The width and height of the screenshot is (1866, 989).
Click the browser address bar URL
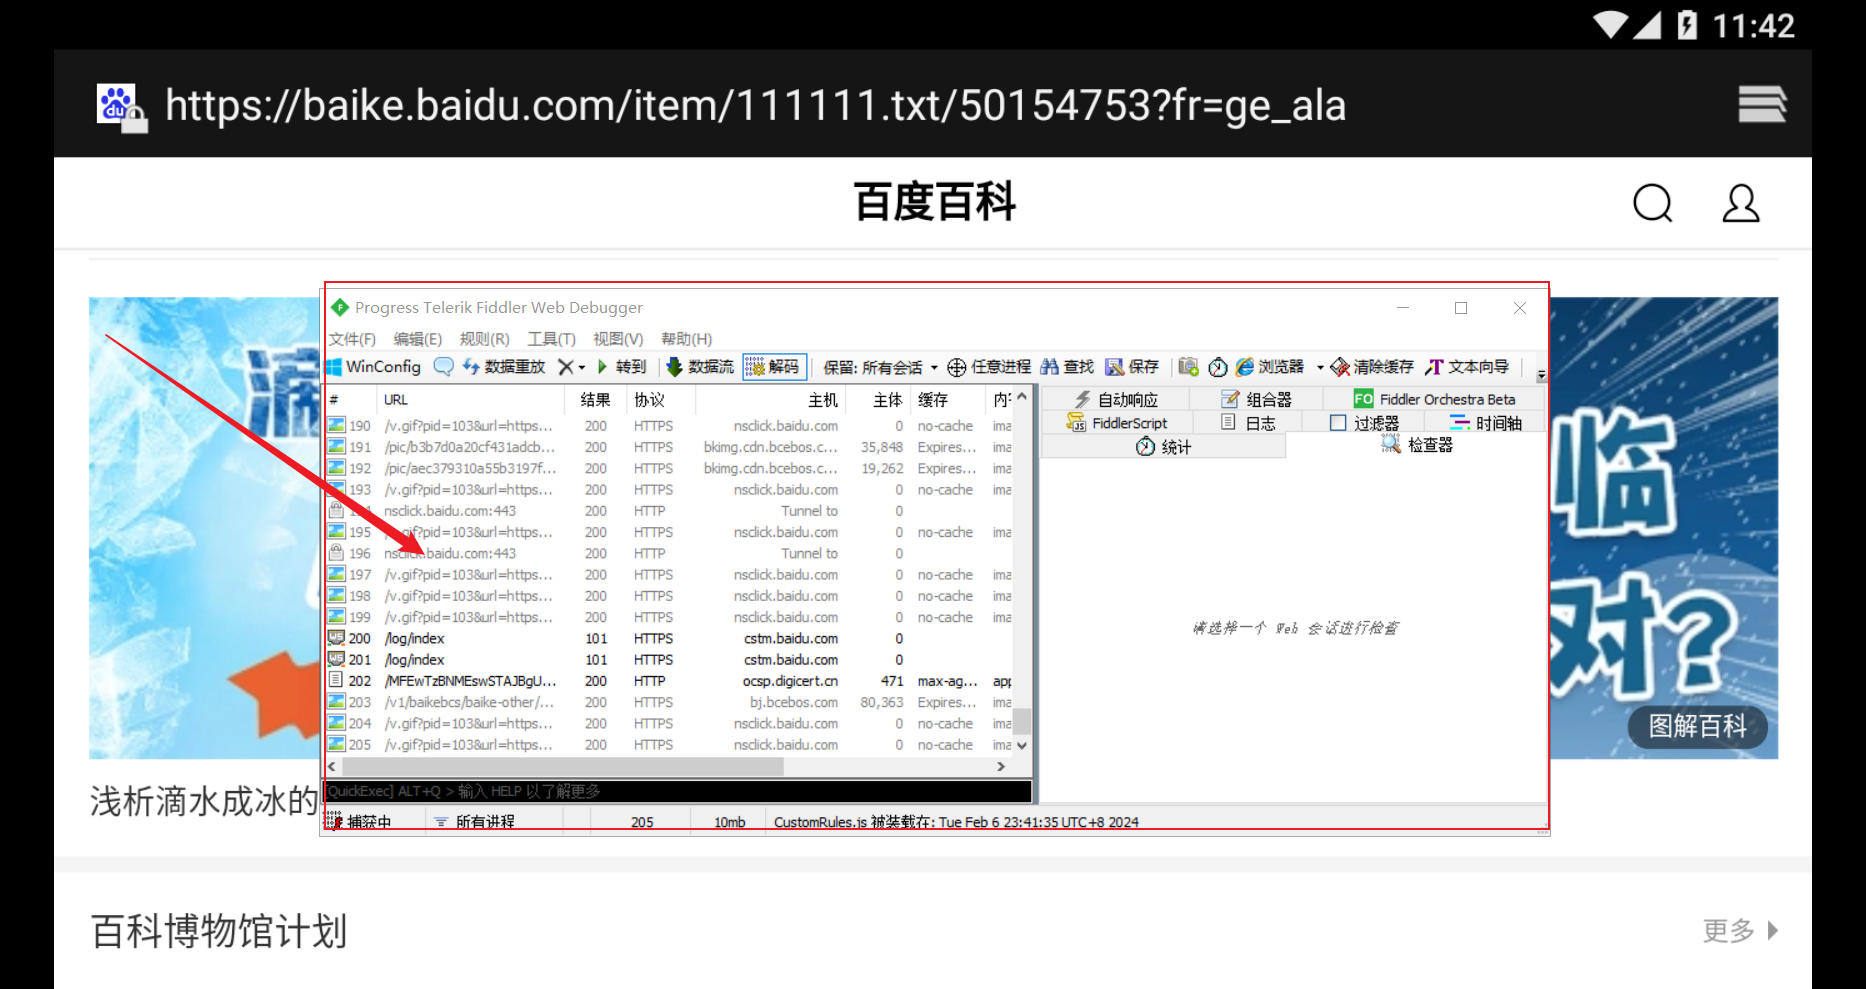coord(755,104)
